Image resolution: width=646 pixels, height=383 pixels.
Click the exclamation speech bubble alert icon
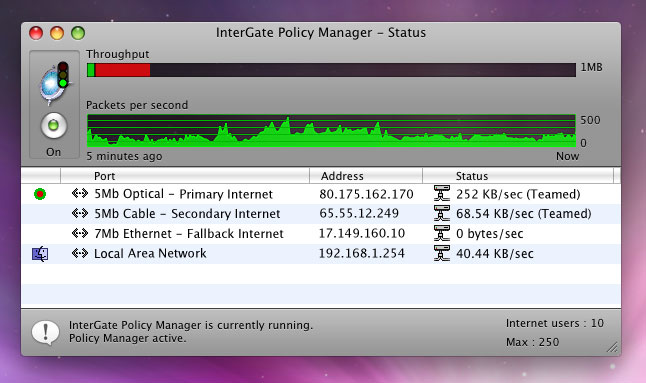(x=45, y=332)
